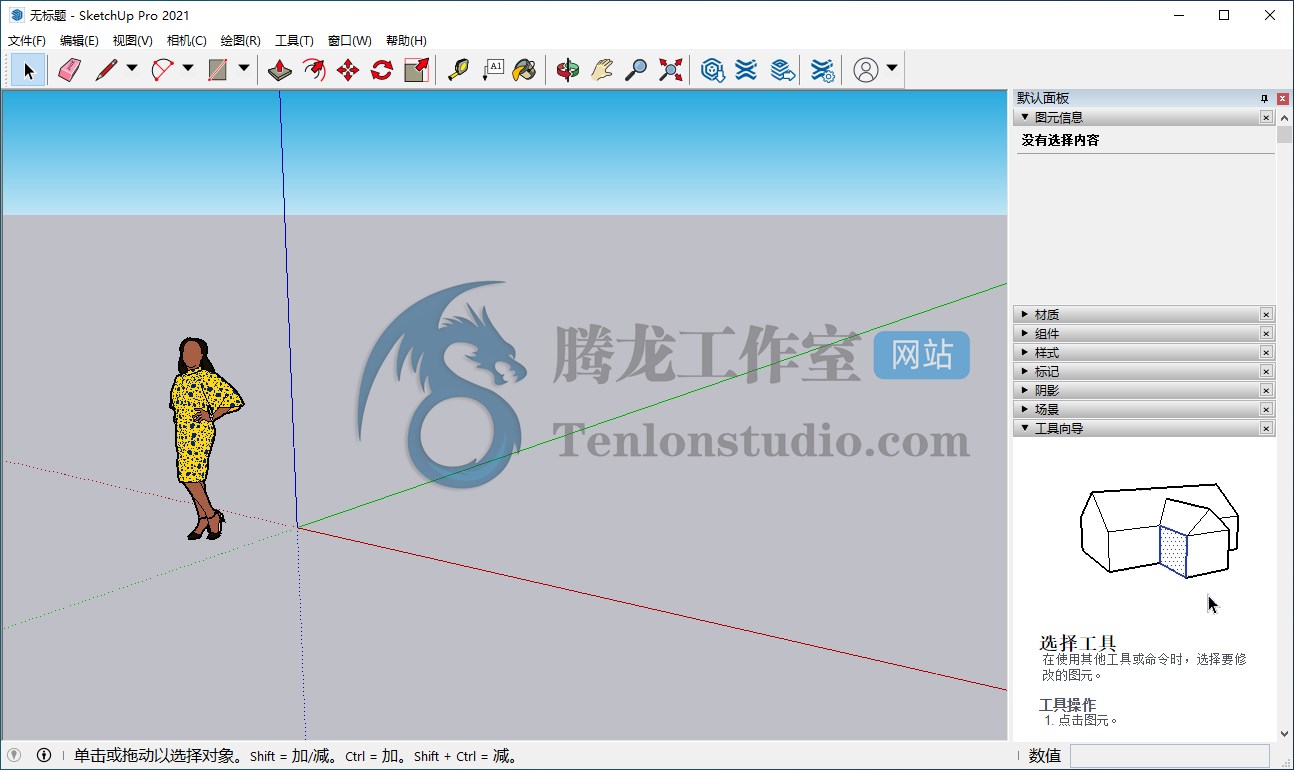
Task: Click the geo-location status bar icon
Action: (x=15, y=756)
